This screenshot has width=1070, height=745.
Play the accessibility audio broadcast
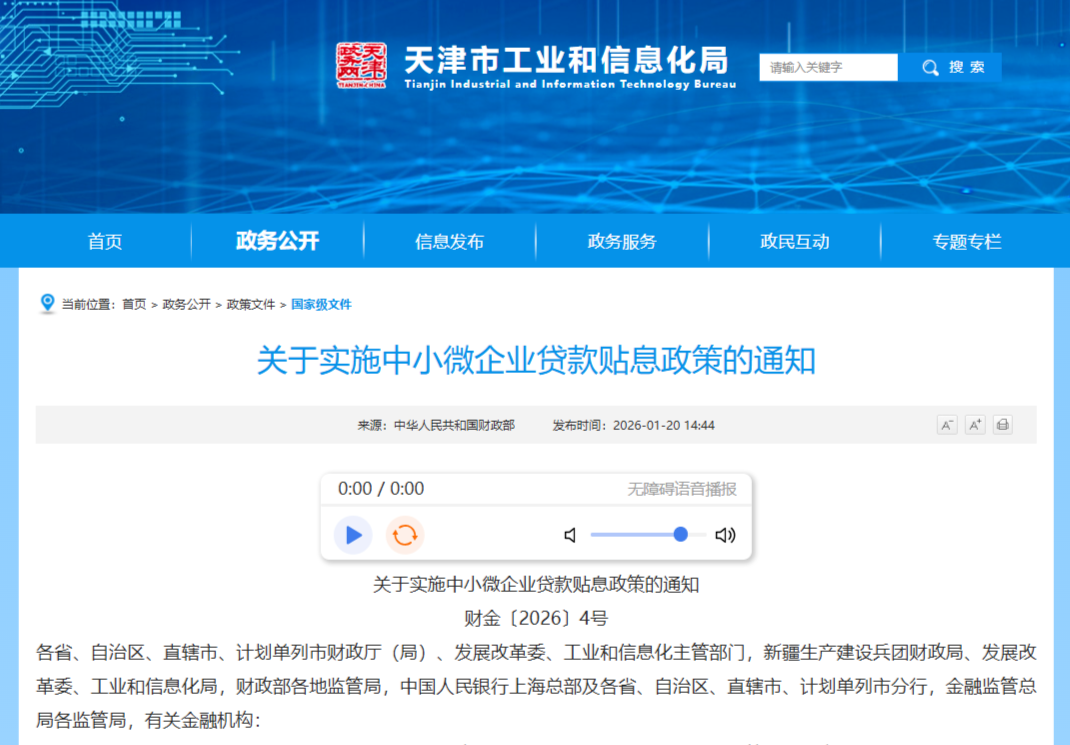[353, 535]
